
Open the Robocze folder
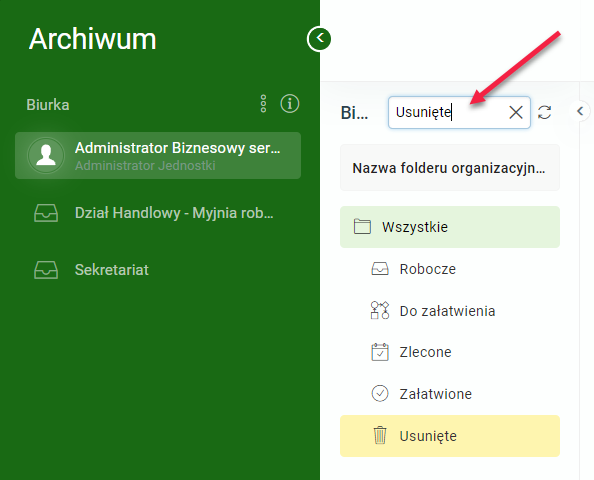[x=450, y=269]
